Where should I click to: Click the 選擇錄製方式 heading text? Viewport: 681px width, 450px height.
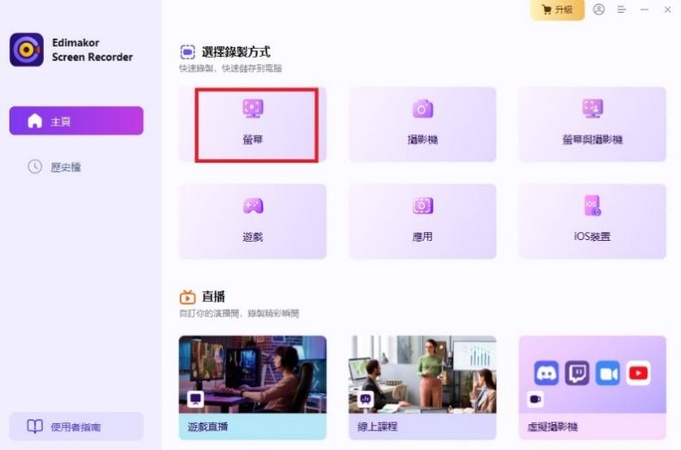pyautogui.click(x=236, y=52)
